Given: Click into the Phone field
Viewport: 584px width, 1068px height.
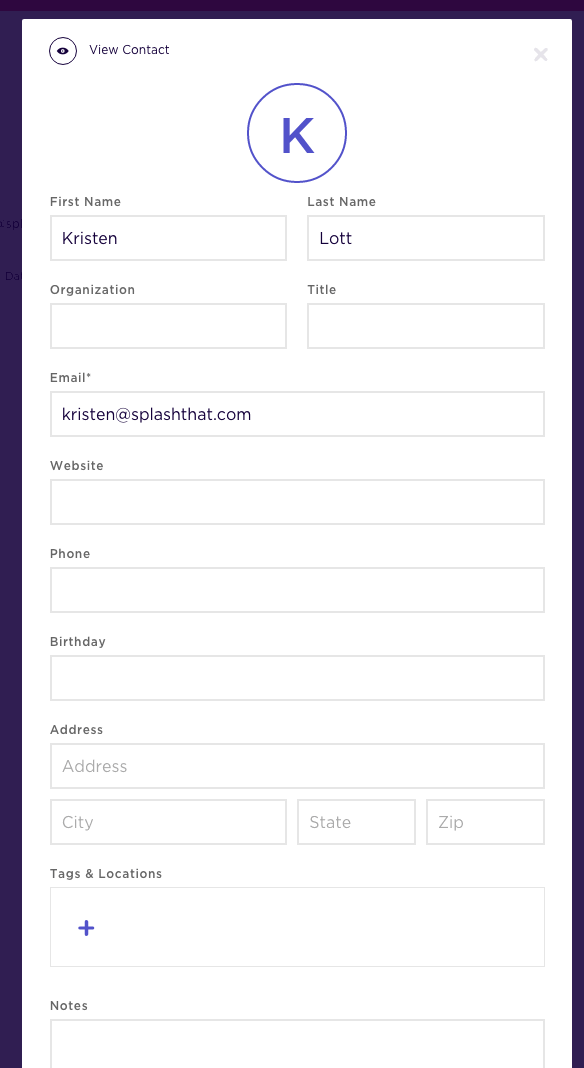Looking at the screenshot, I should point(297,590).
